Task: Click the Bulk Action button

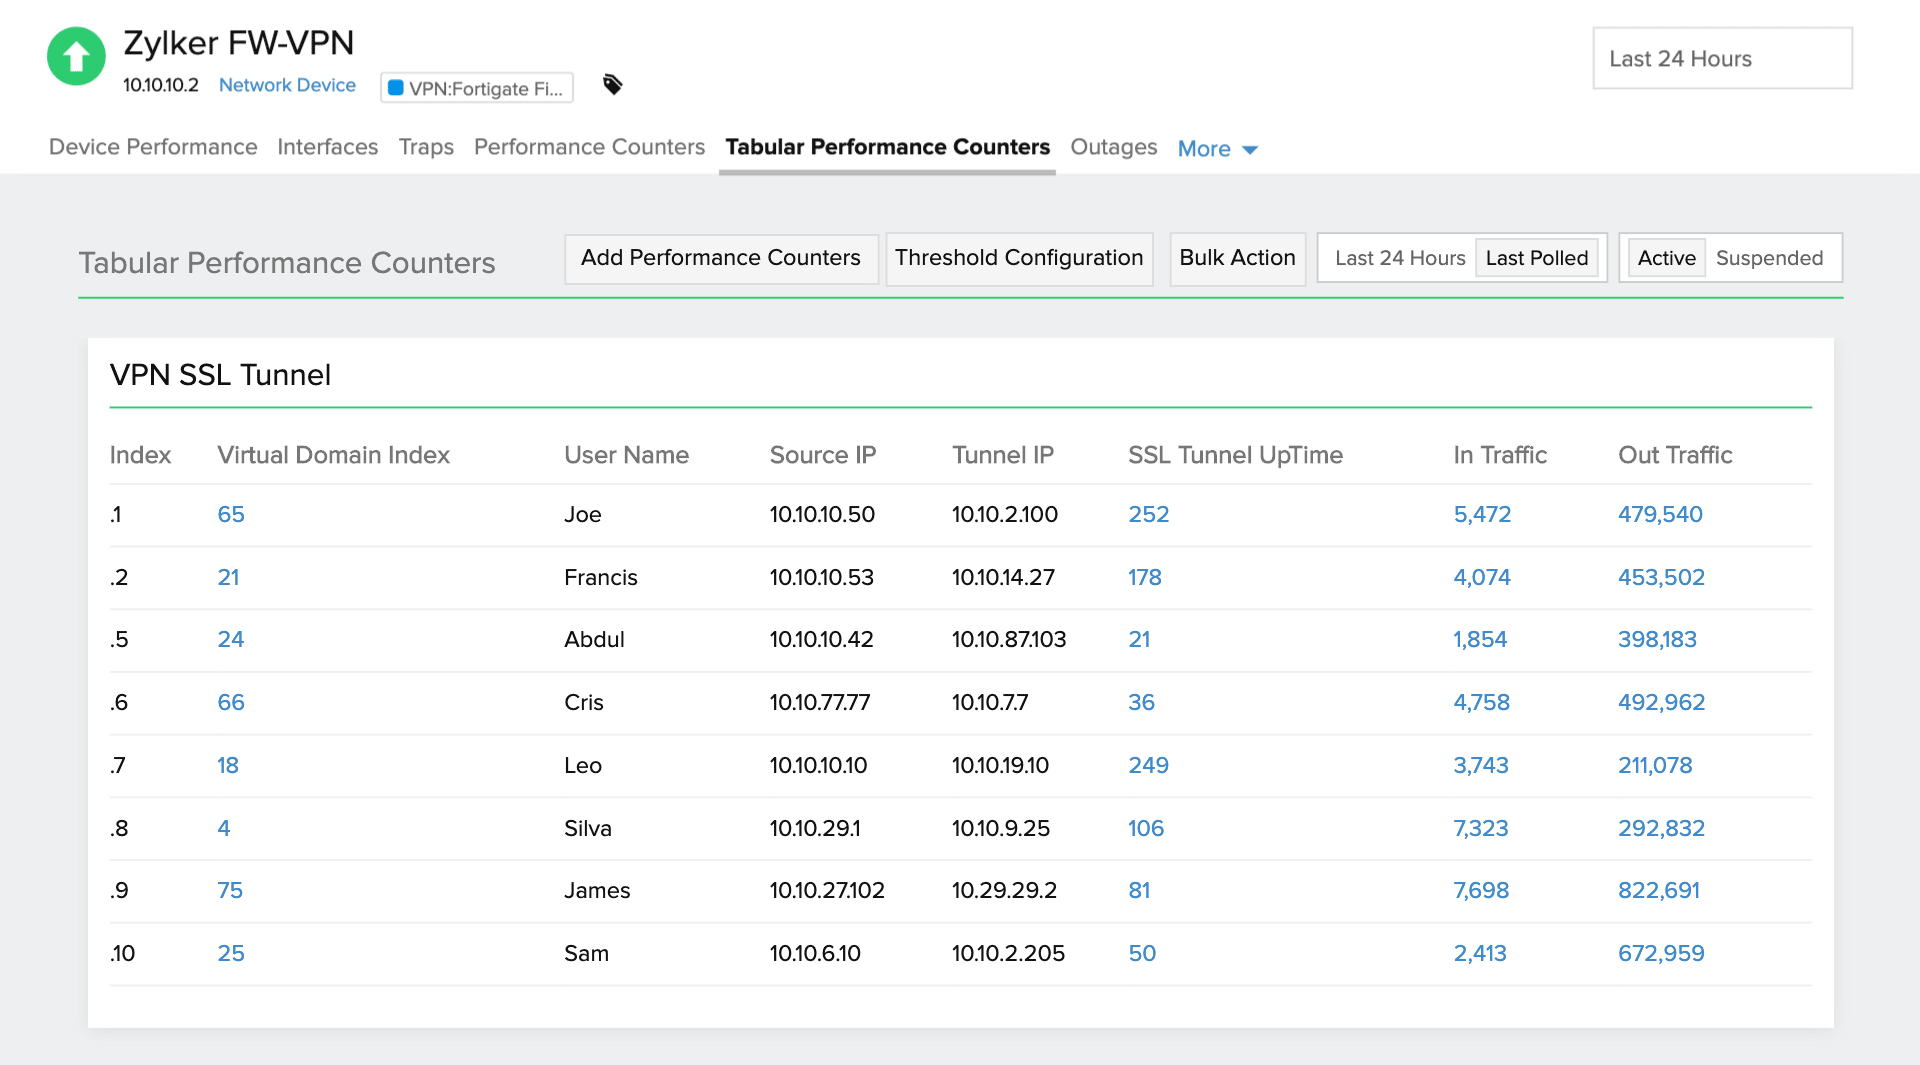Action: point(1237,258)
